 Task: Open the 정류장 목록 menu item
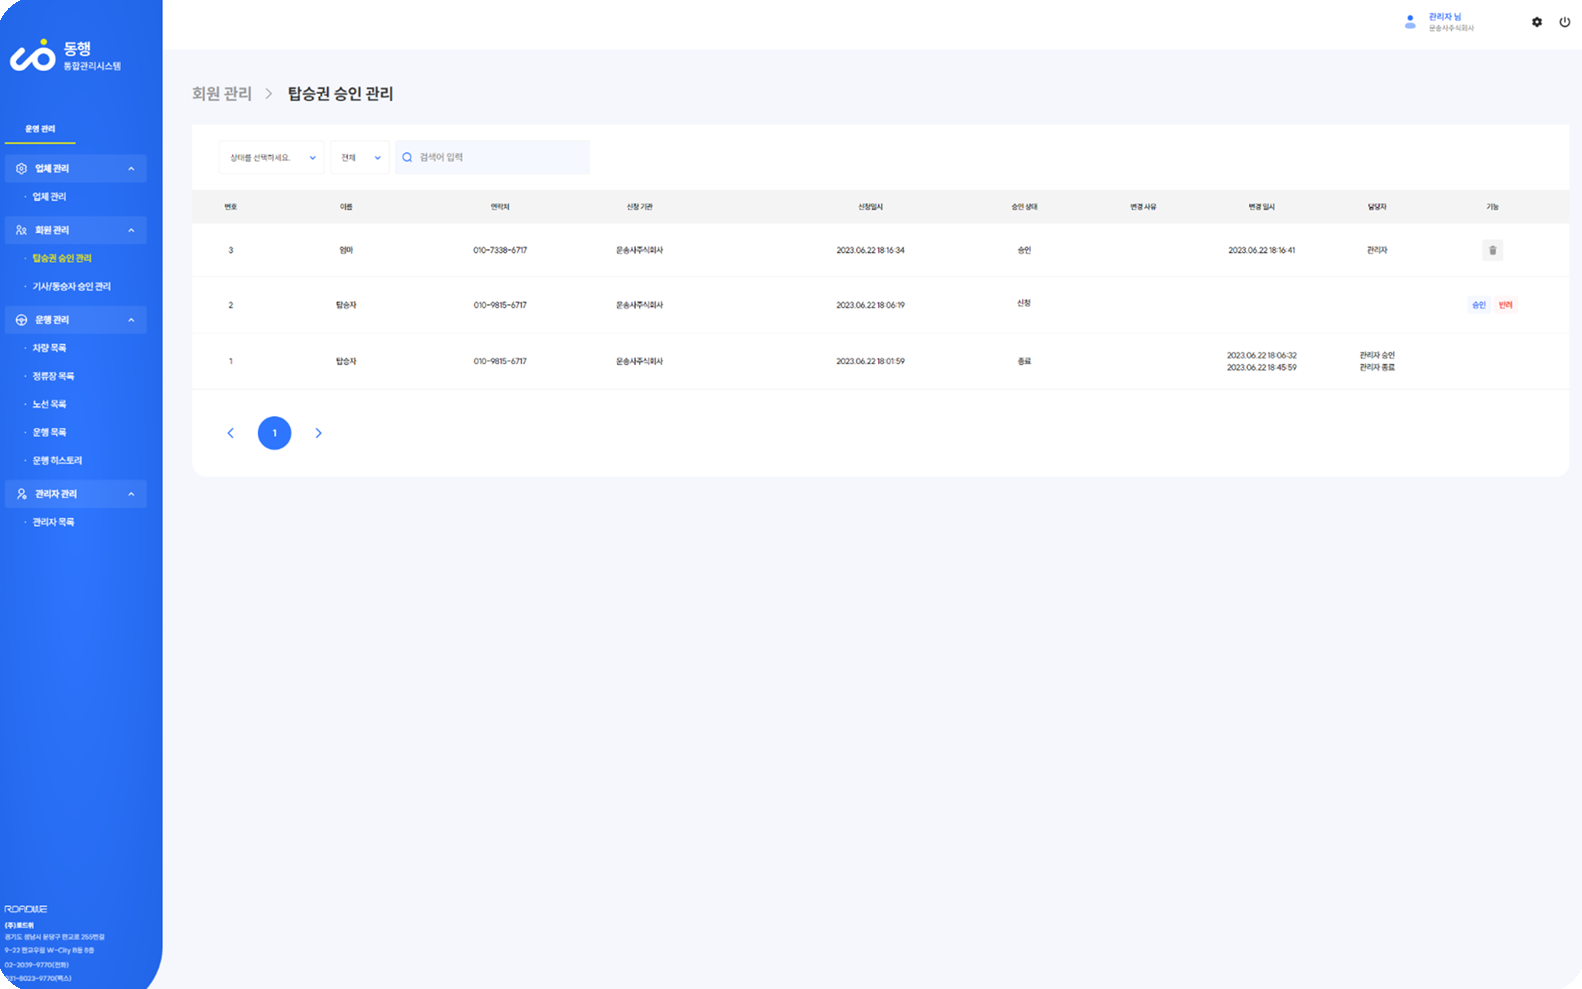point(53,376)
